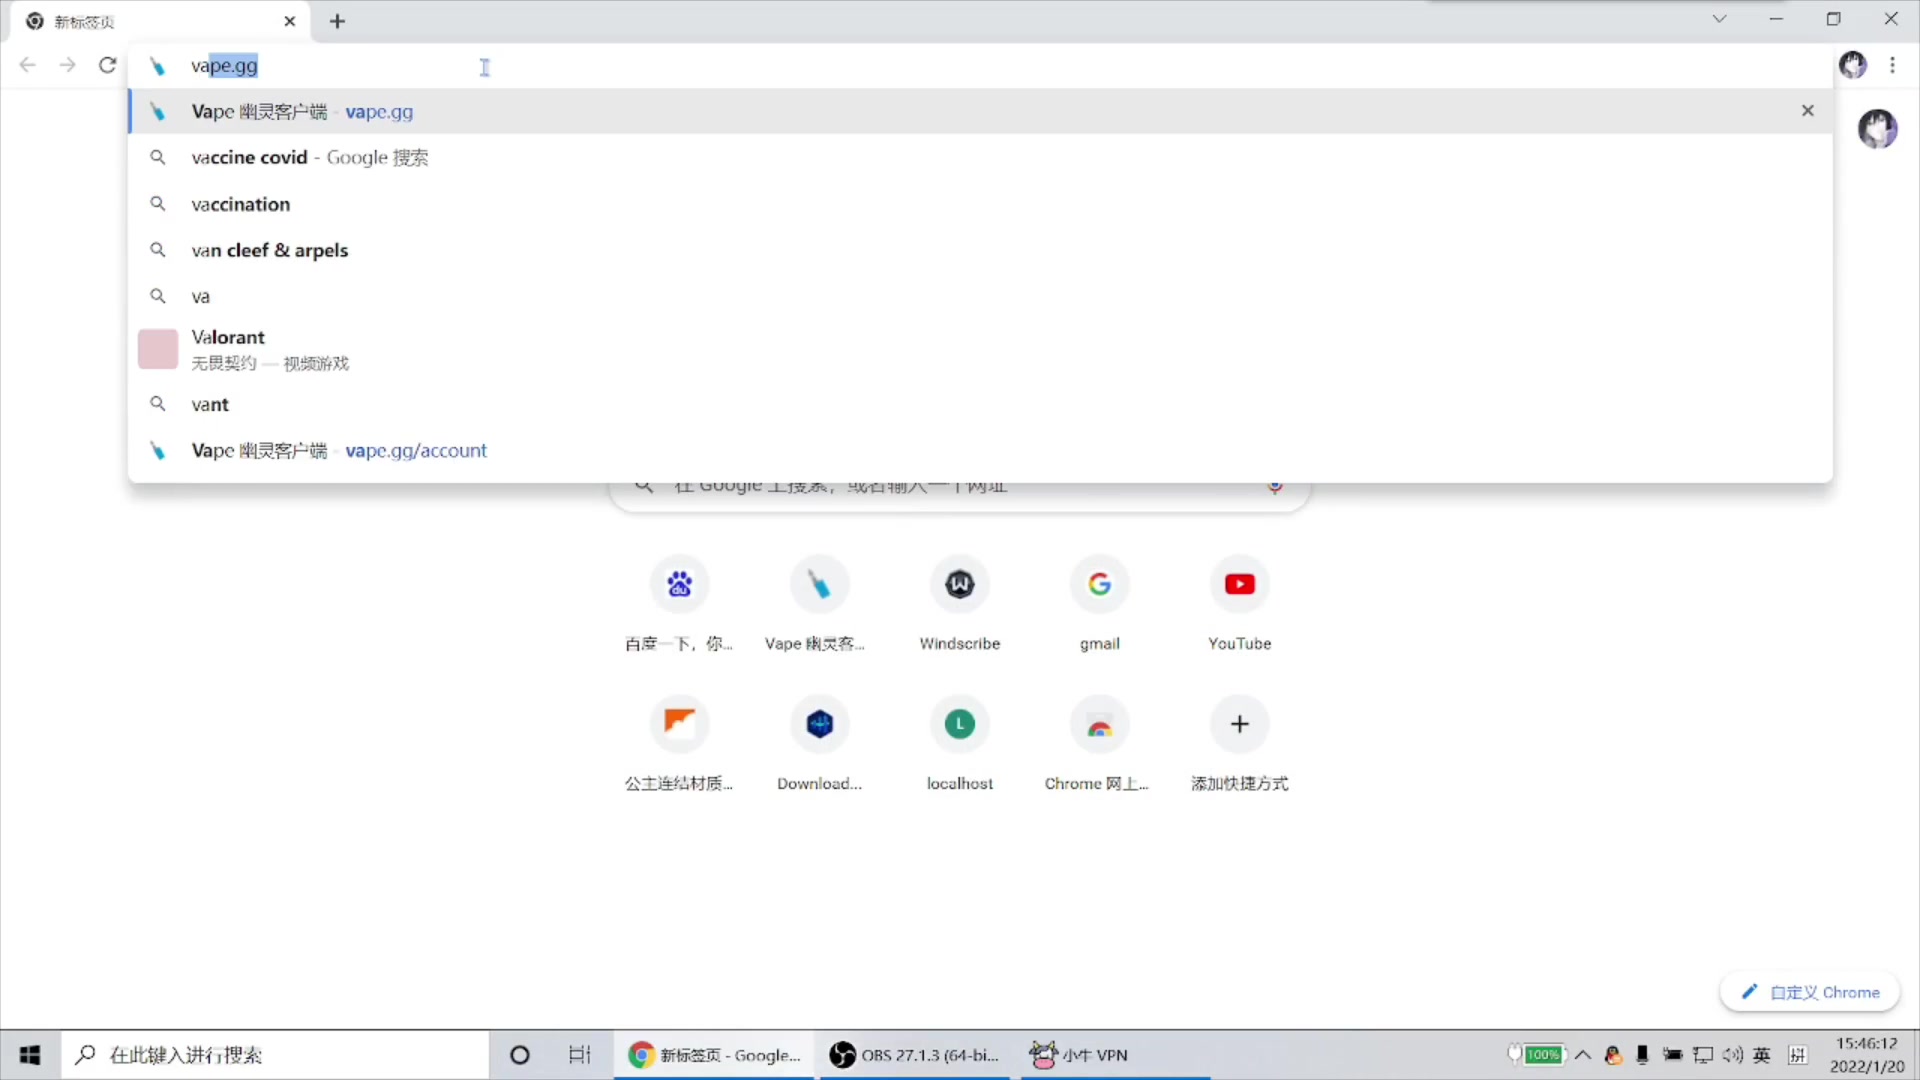Viewport: 1920px width, 1080px height.
Task: Click 添加快捷方式 add shortcut button
Action: (x=1240, y=745)
